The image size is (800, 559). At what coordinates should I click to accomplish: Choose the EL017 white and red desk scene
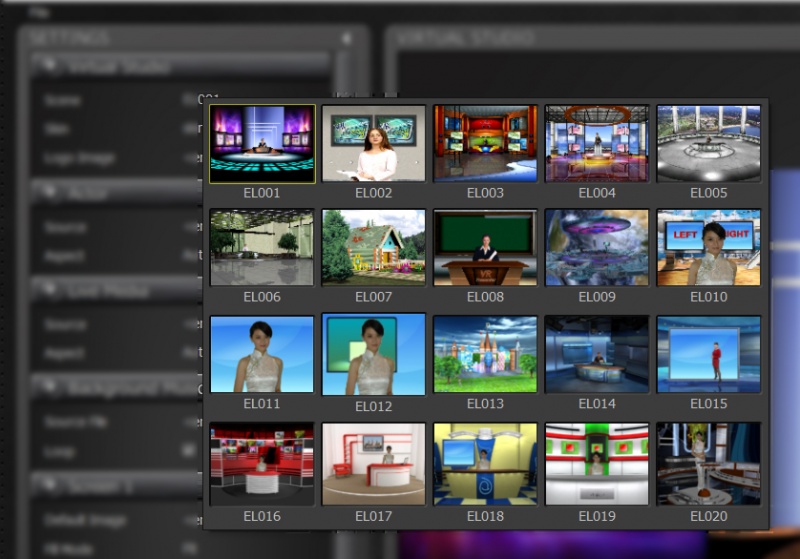point(373,464)
